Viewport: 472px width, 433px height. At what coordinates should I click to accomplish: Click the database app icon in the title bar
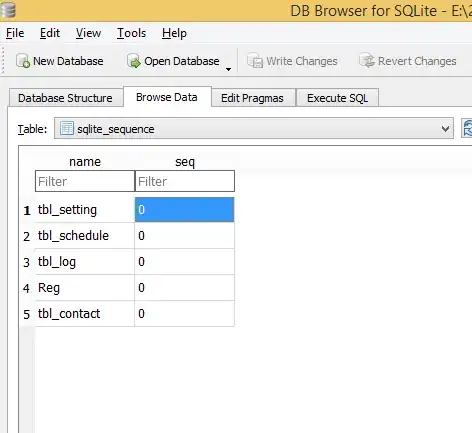click(8, 9)
